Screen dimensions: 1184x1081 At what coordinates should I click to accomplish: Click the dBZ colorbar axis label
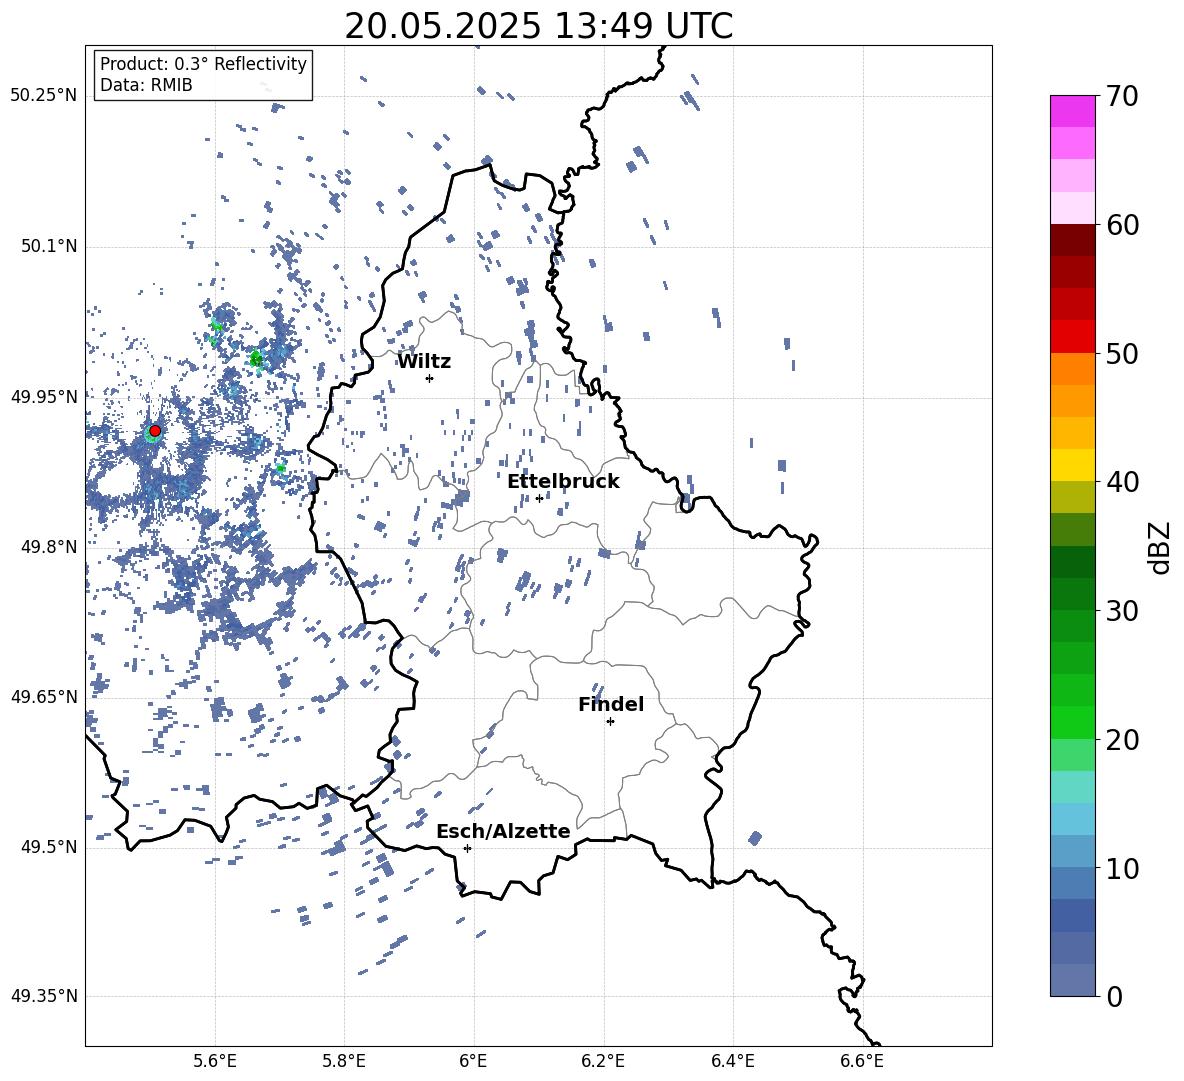tap(1161, 547)
